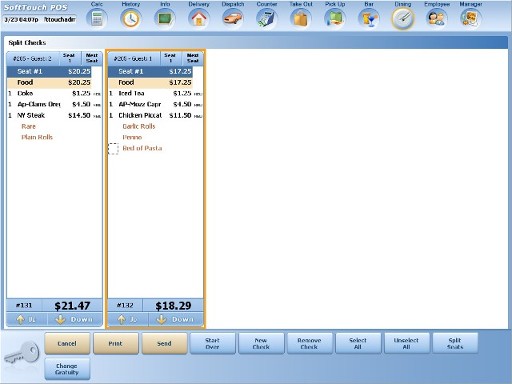The height and width of the screenshot is (384, 512).
Task: Open the Counter register icon
Action: [x=267, y=18]
